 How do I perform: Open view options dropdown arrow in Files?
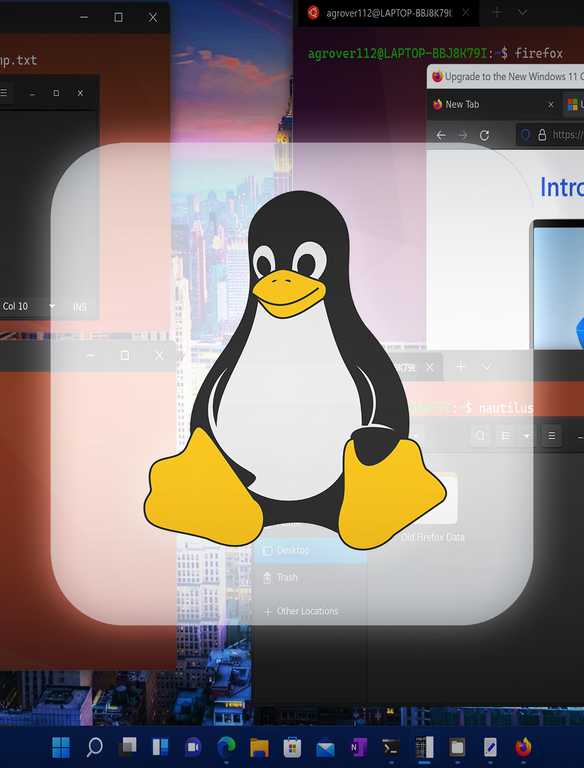pyautogui.click(x=527, y=435)
